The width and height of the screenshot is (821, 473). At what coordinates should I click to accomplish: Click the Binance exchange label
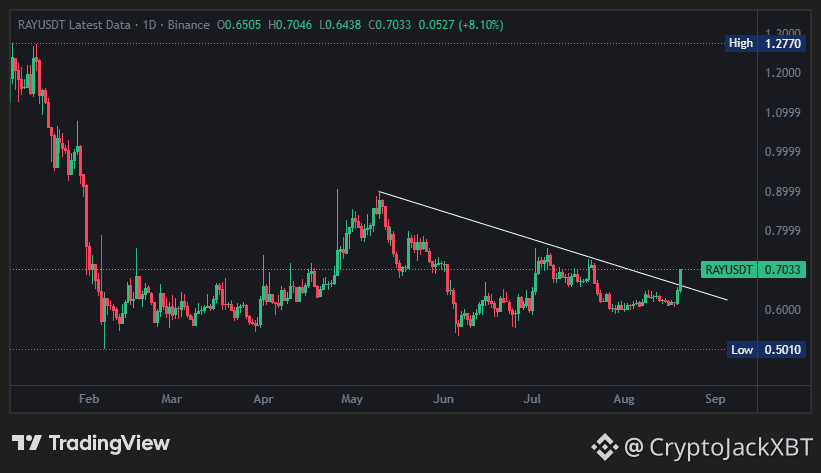[x=188, y=25]
